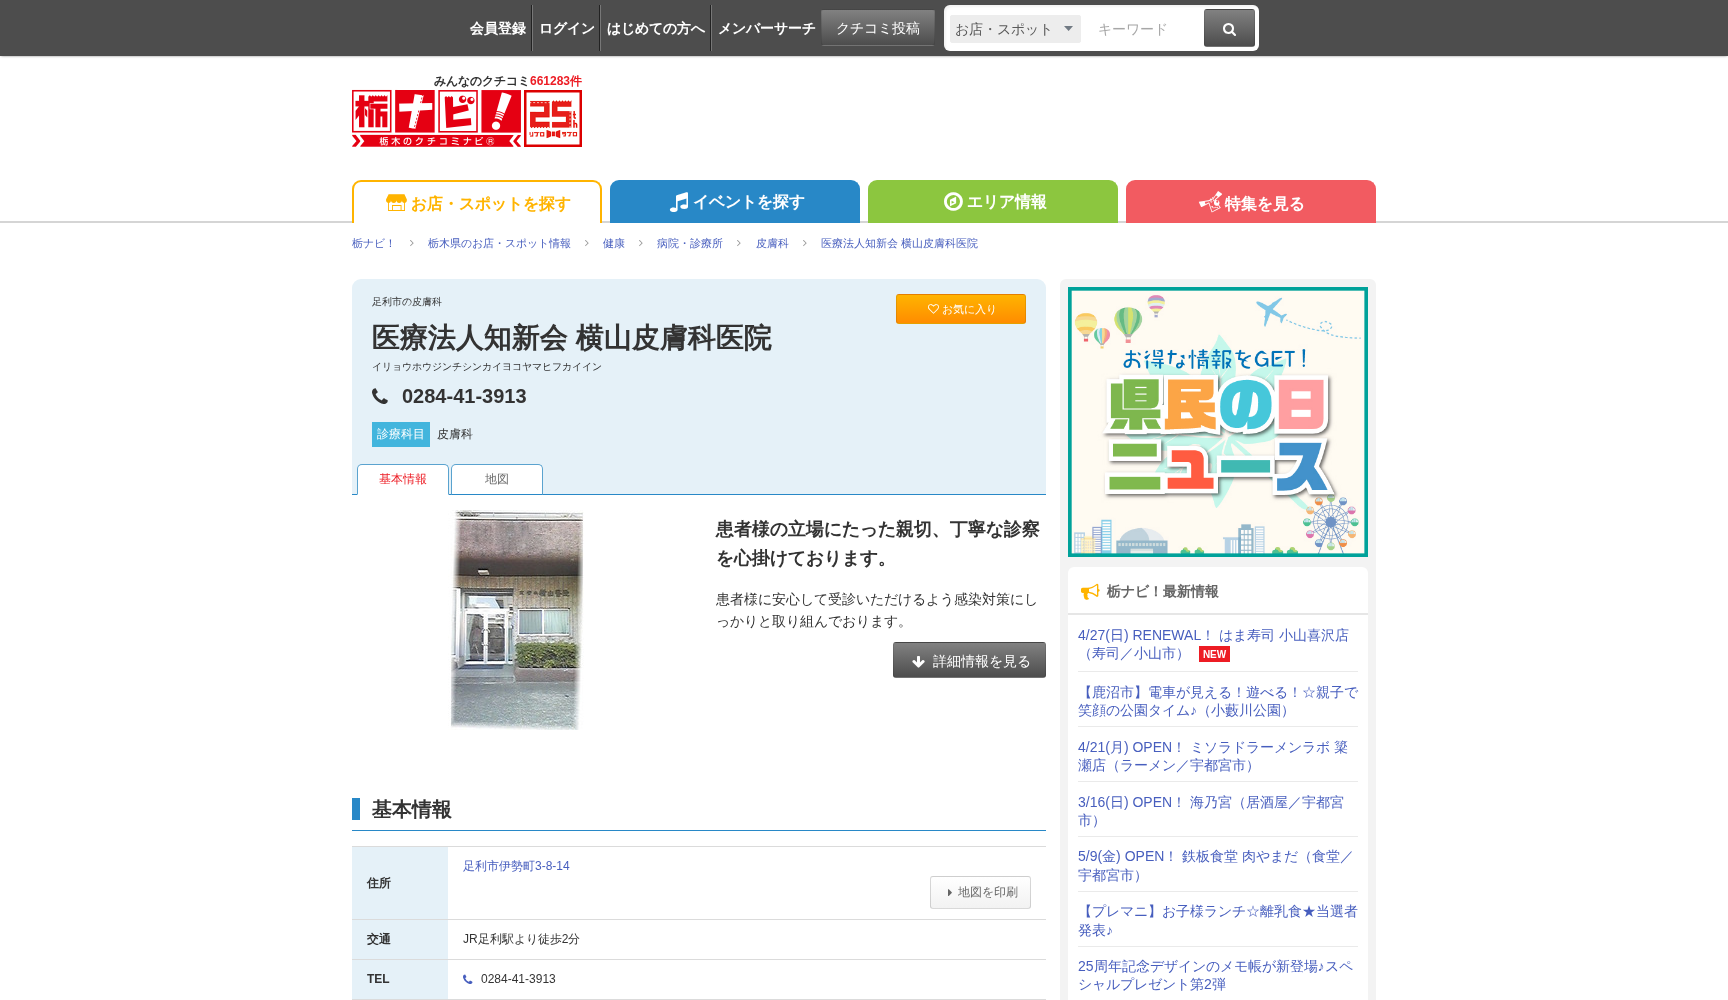Click the Tochinavi logo

pyautogui.click(x=436, y=118)
